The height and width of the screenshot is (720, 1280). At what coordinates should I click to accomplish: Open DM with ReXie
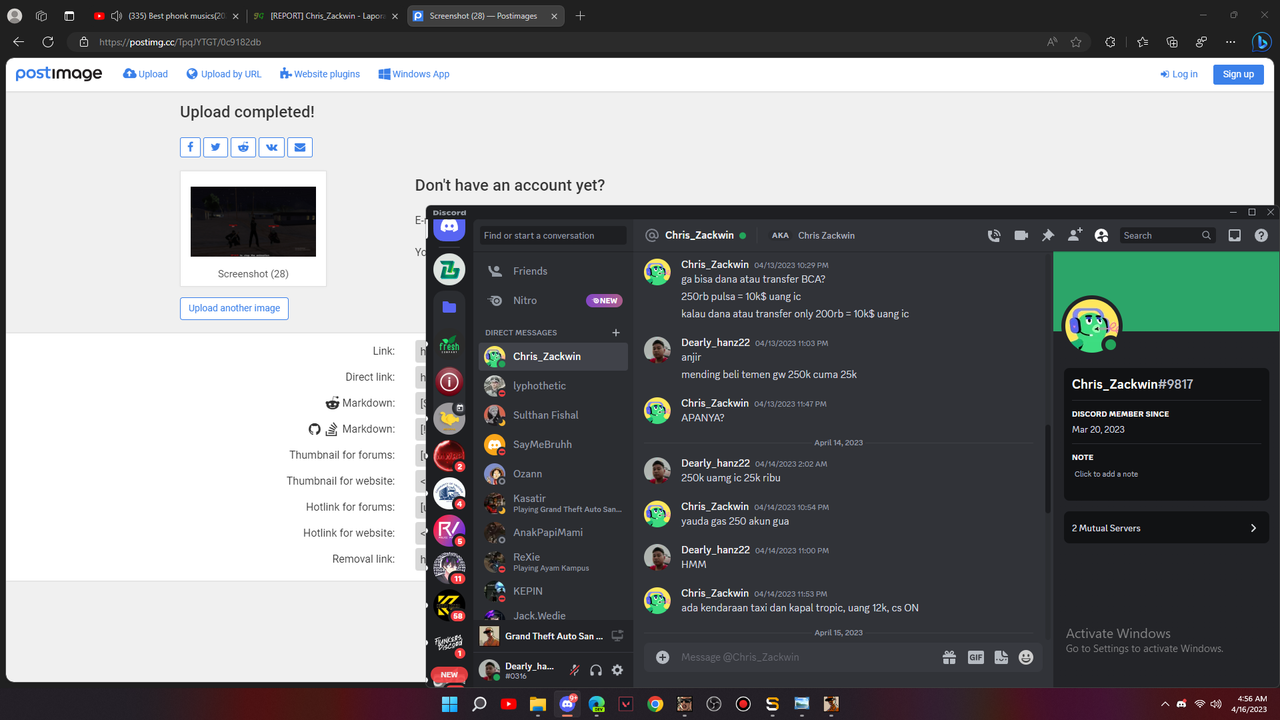(553, 562)
